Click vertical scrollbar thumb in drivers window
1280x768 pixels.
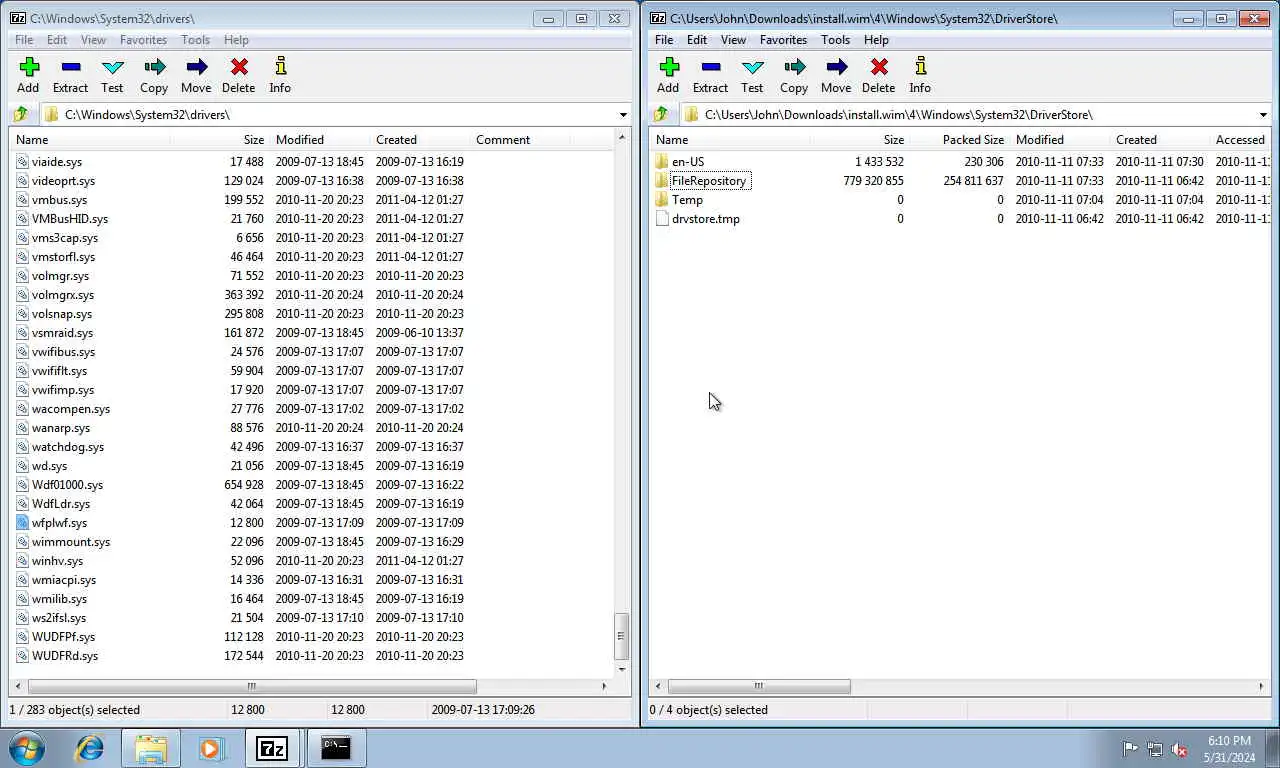tap(621, 636)
